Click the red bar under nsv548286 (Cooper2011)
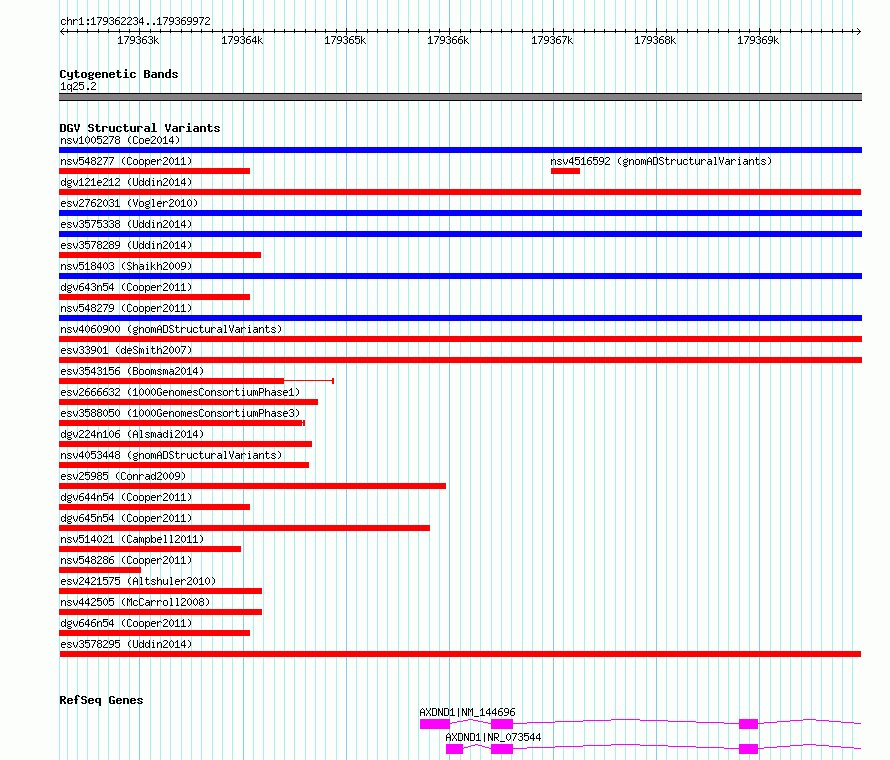 click(100, 570)
